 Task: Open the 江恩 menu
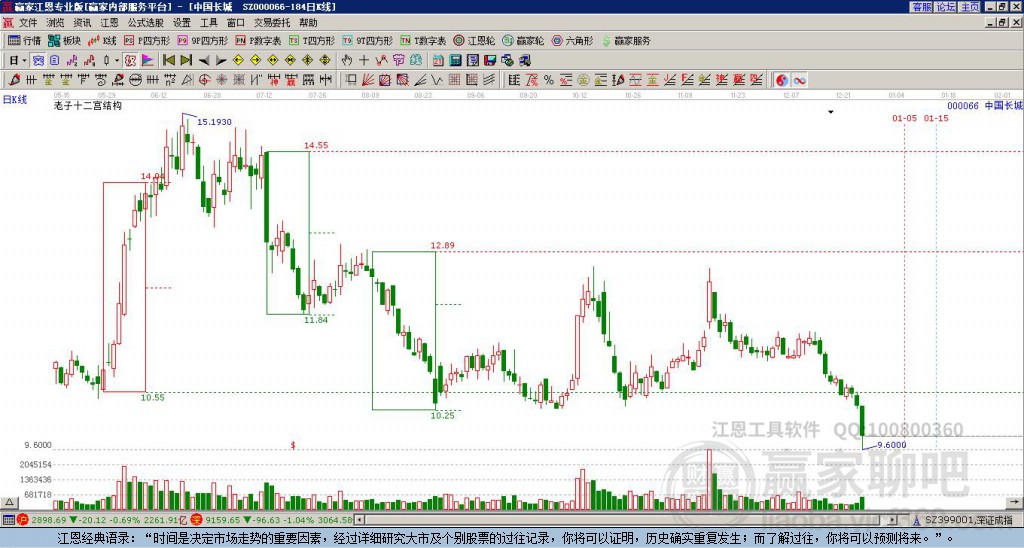pos(109,23)
